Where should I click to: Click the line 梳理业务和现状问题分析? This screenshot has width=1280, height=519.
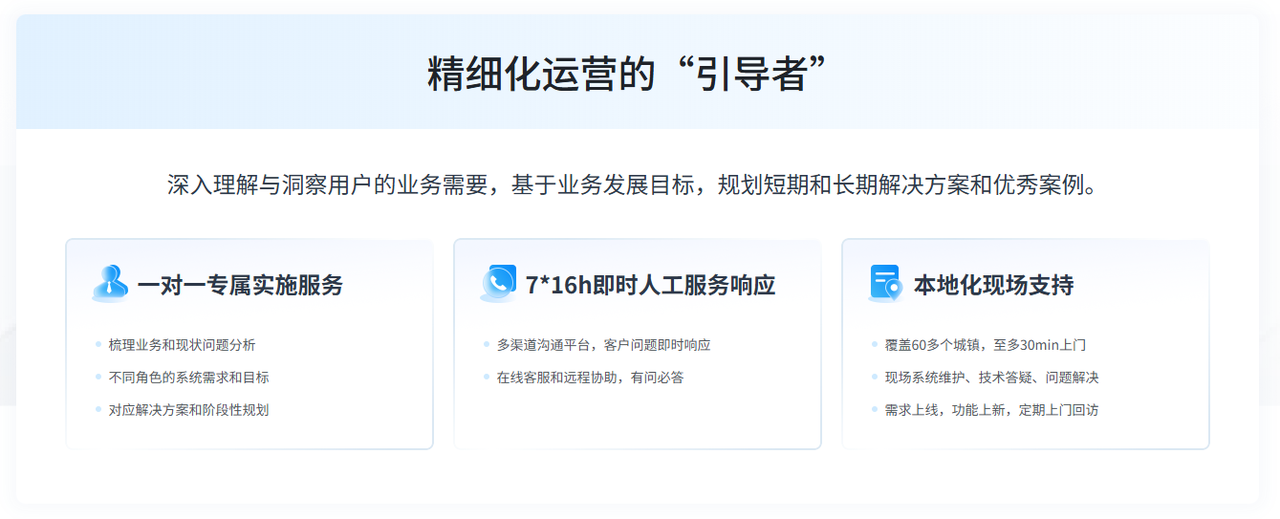[182, 345]
